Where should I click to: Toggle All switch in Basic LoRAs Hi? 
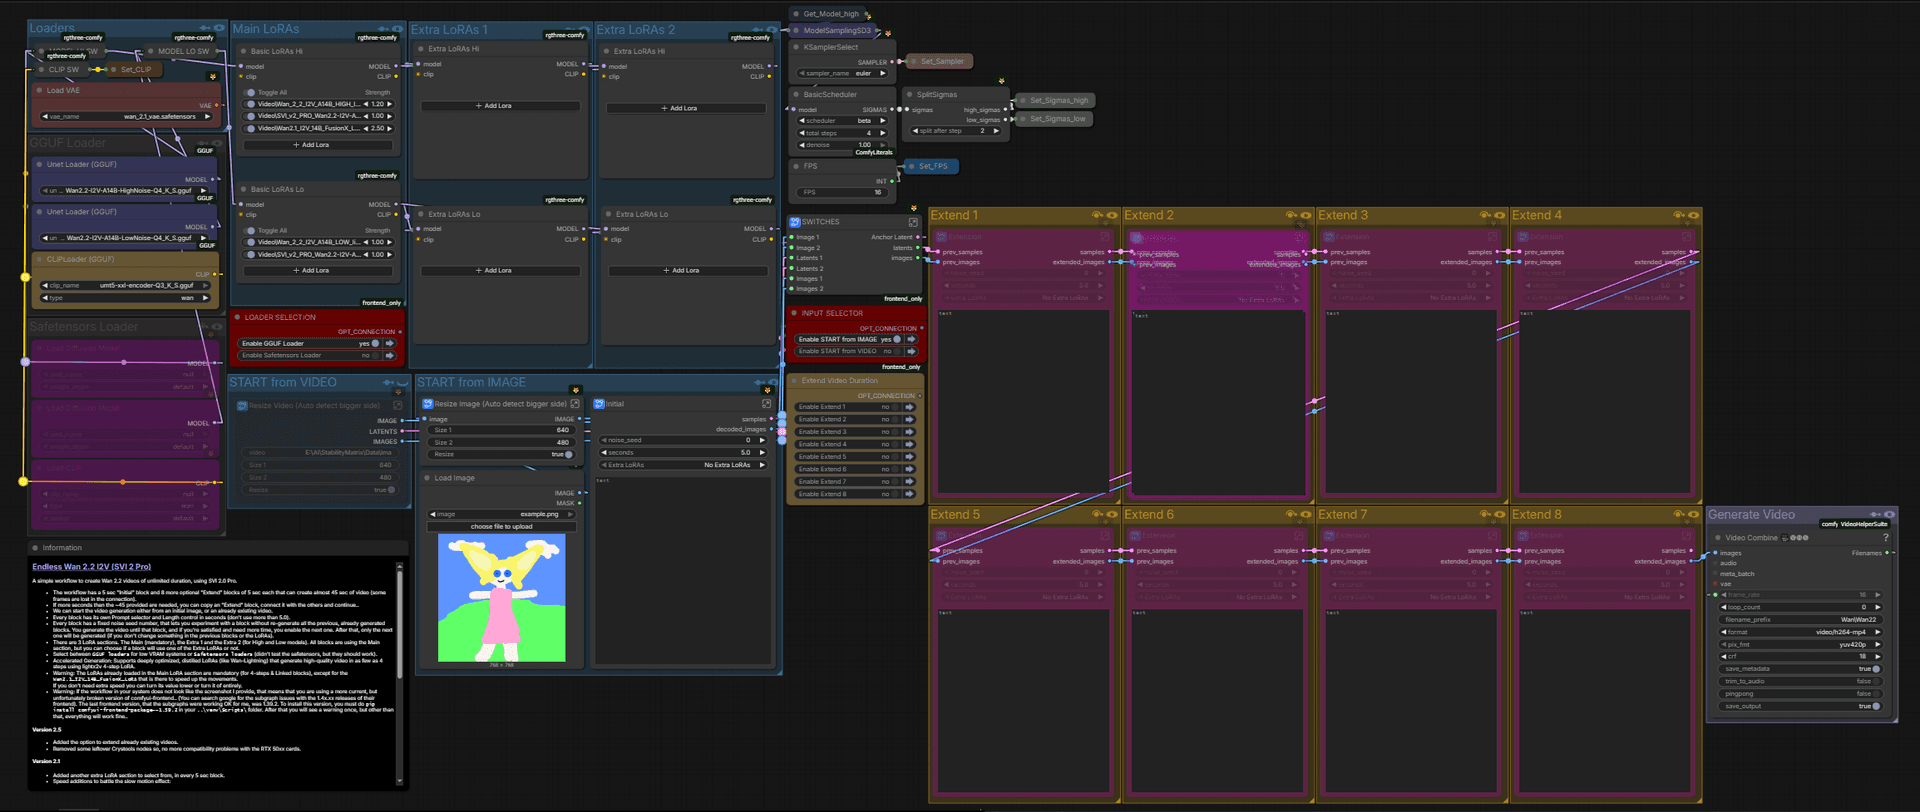250,92
